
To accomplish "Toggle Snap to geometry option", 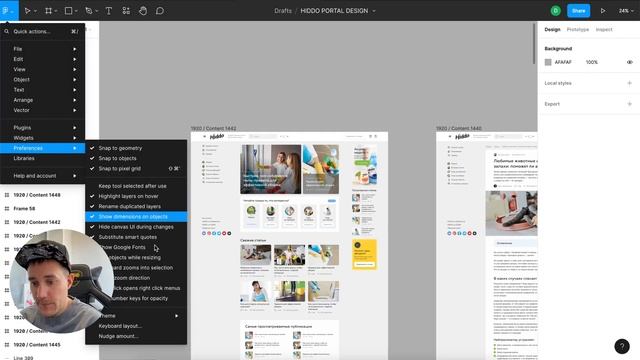I will (136, 148).
